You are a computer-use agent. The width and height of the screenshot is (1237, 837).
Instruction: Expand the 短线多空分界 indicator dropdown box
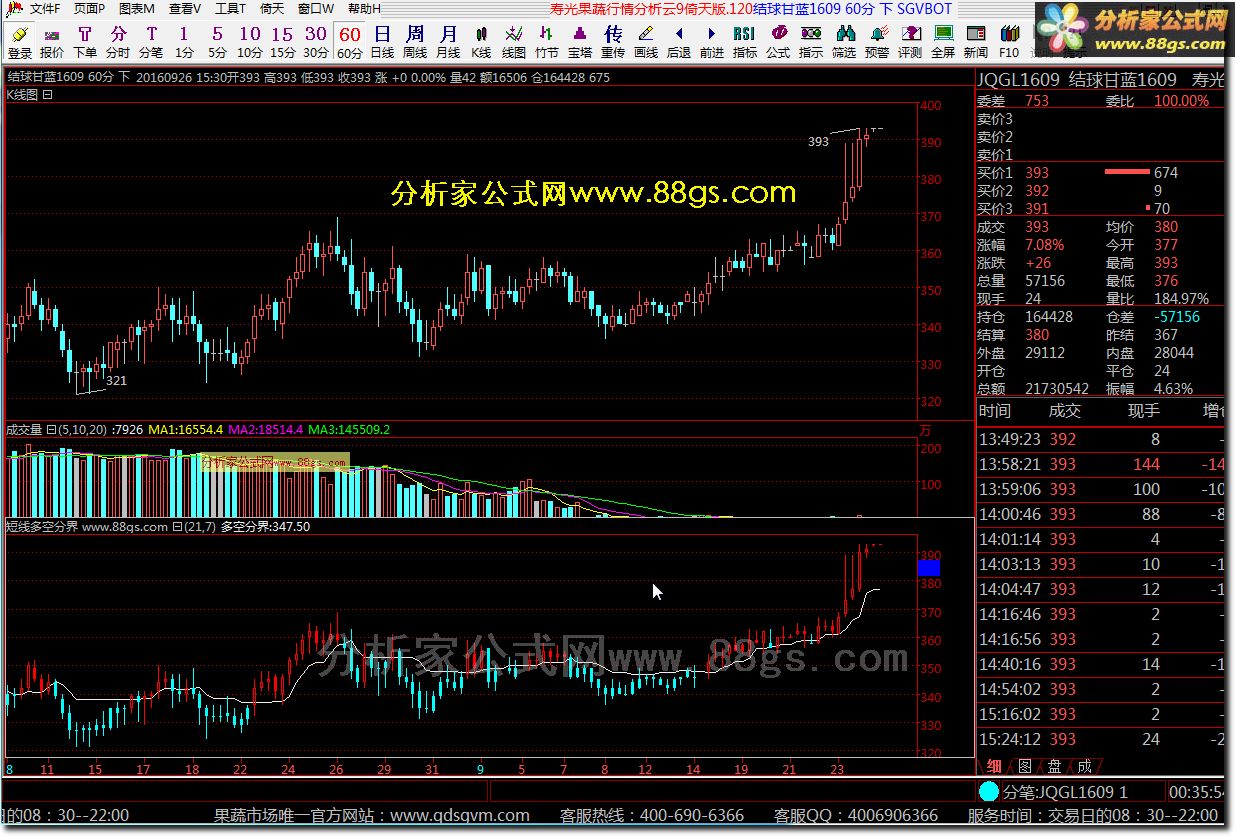(176, 526)
